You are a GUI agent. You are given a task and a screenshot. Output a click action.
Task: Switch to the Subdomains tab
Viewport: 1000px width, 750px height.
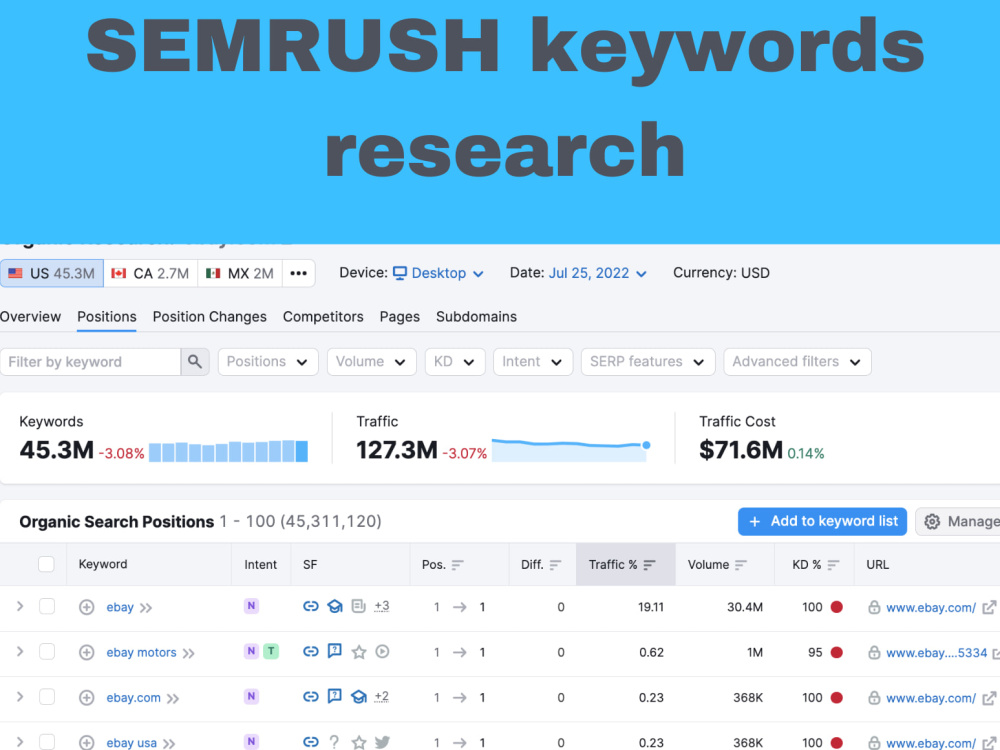click(x=476, y=317)
